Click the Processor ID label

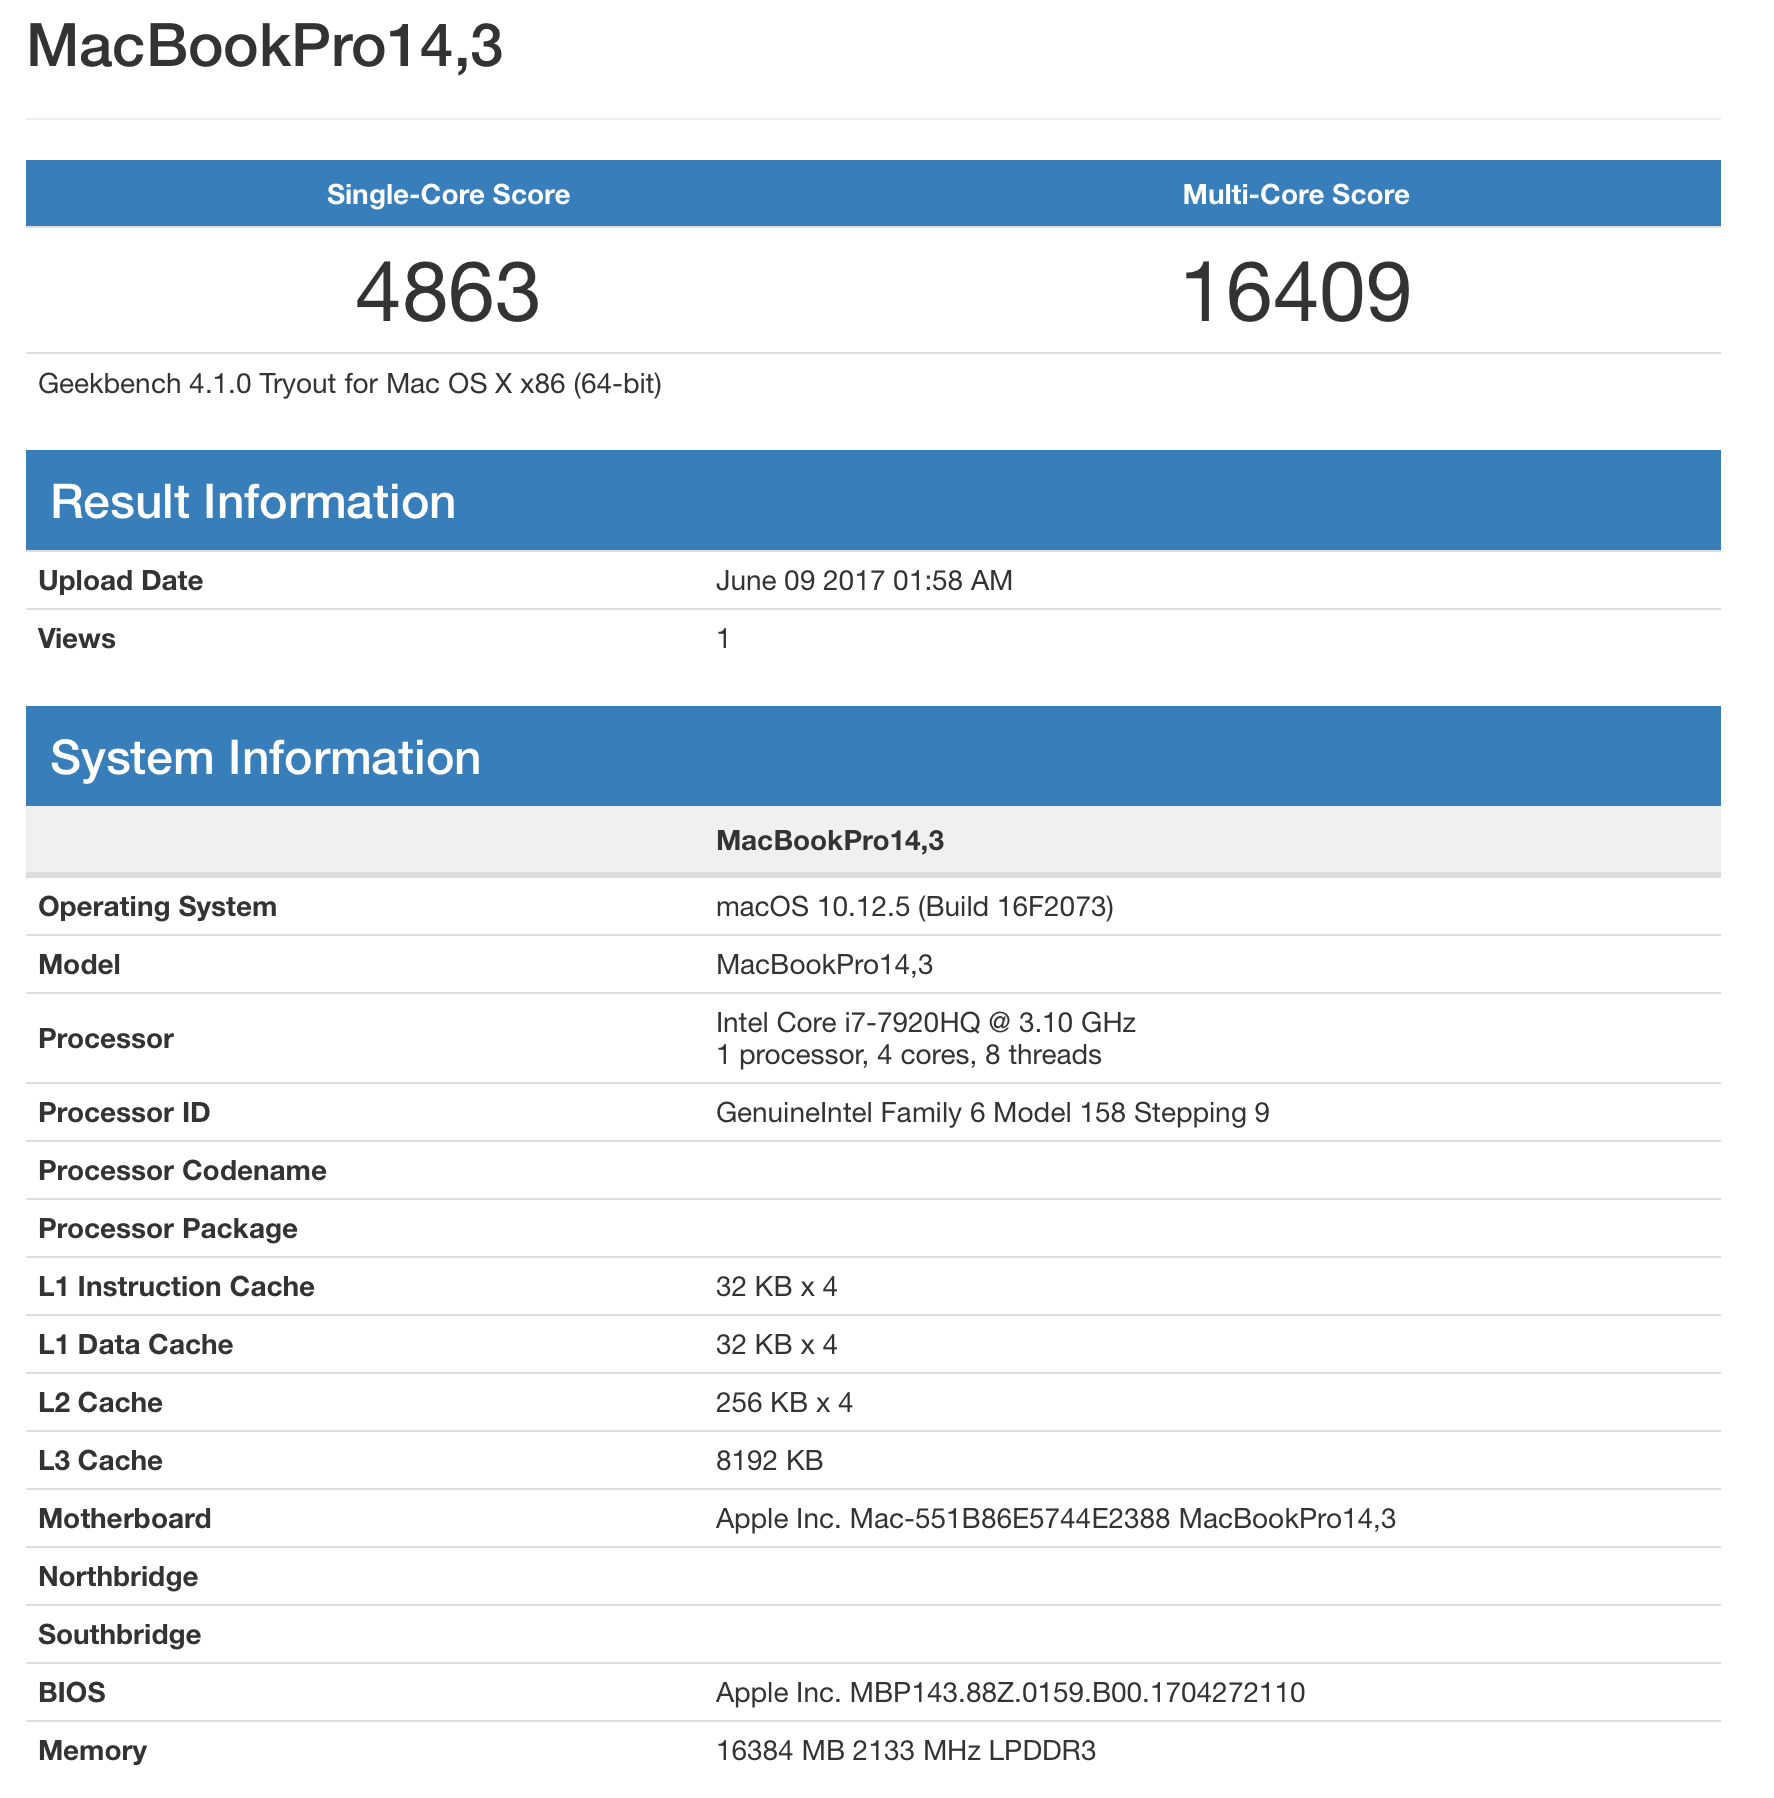coord(124,1113)
